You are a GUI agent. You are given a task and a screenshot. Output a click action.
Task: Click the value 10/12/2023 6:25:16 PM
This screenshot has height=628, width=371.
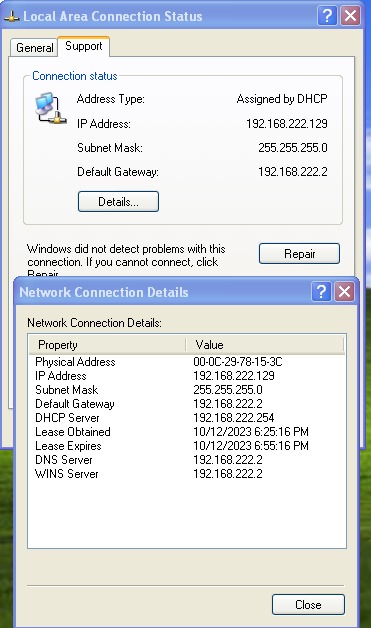tap(251, 432)
